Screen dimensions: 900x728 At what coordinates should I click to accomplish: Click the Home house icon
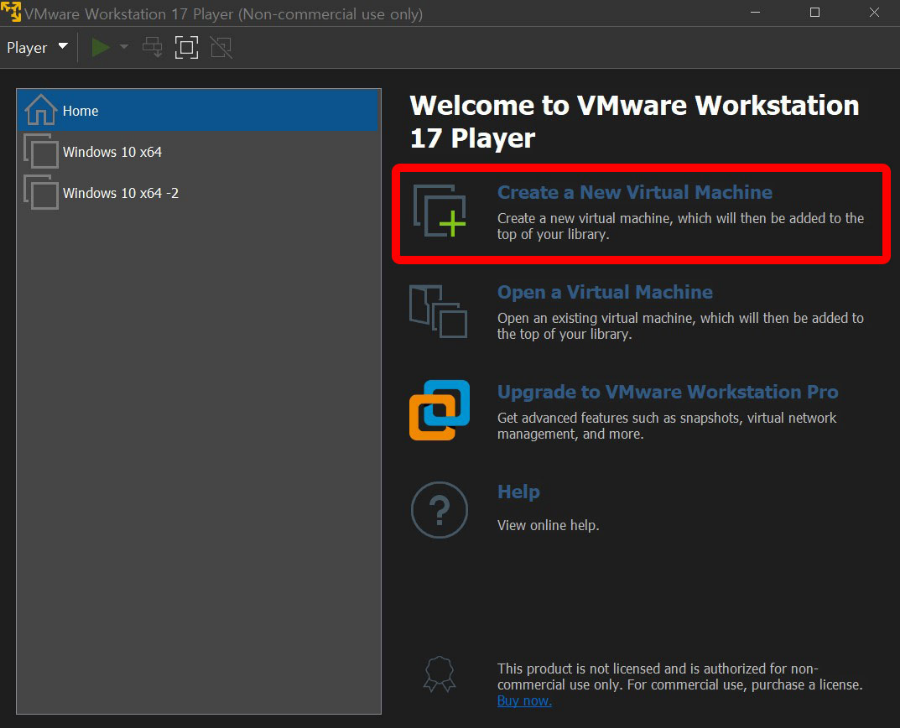41,110
